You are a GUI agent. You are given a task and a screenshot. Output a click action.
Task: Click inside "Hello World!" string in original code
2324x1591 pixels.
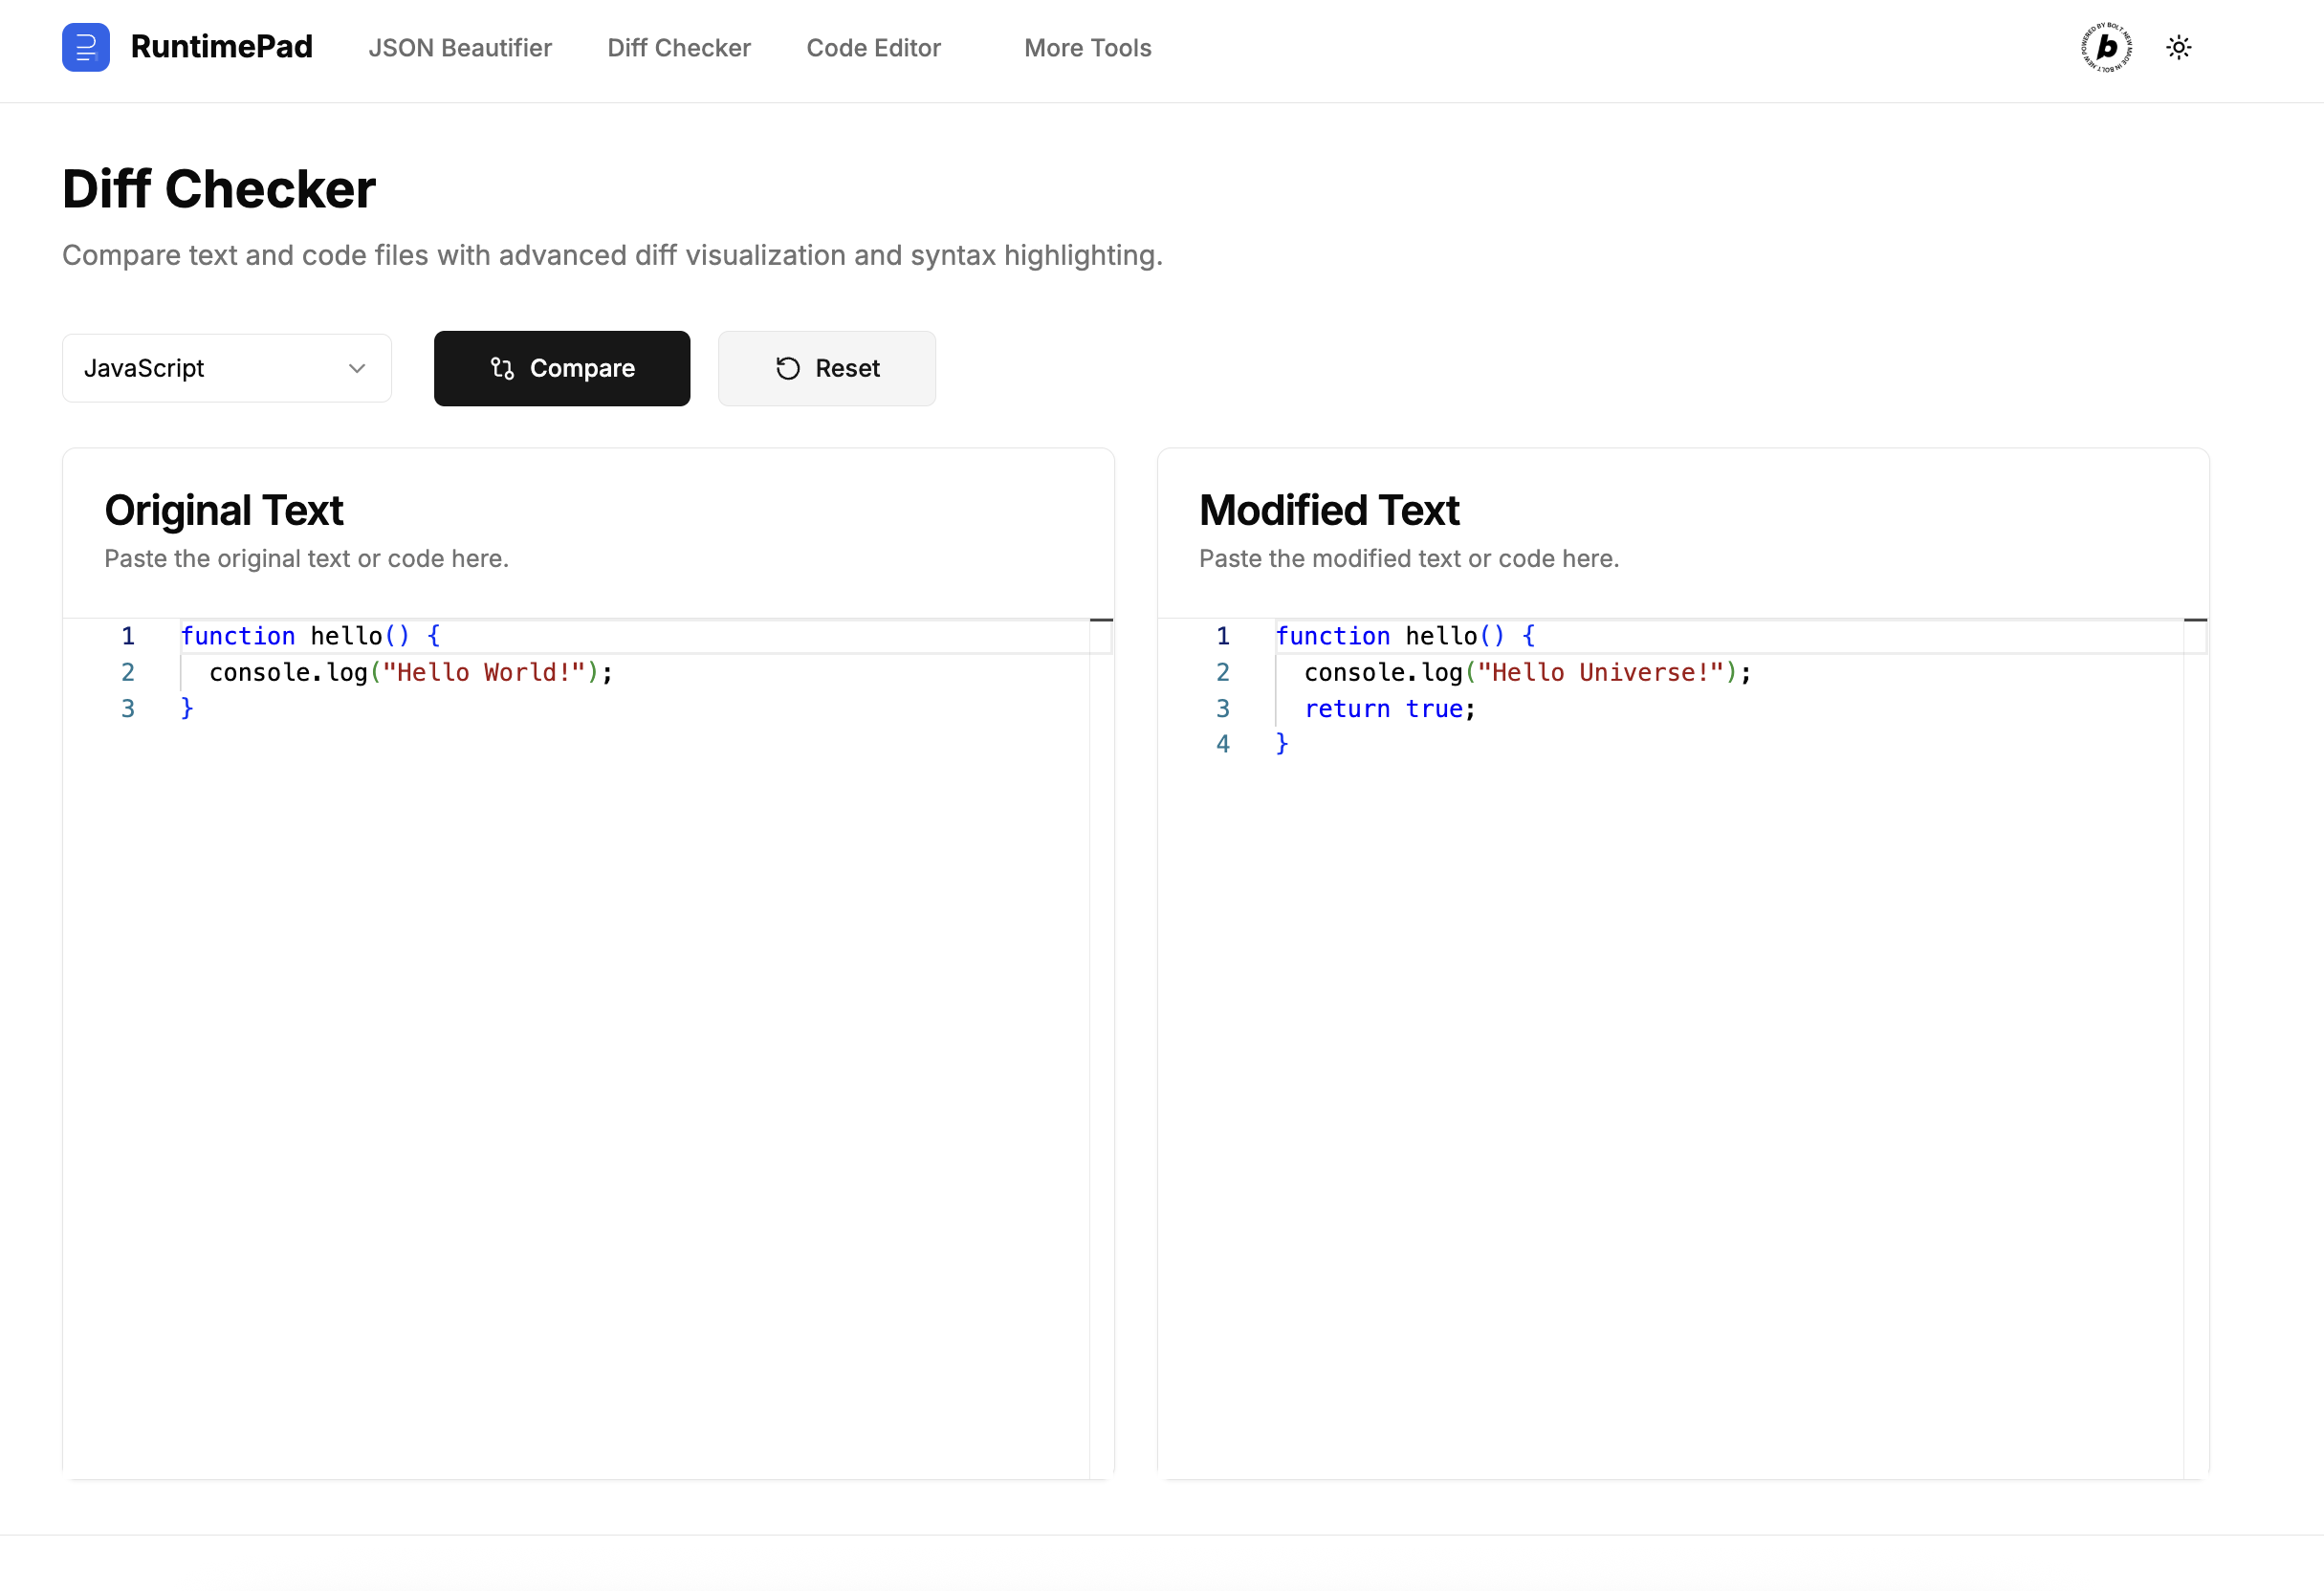tap(483, 672)
